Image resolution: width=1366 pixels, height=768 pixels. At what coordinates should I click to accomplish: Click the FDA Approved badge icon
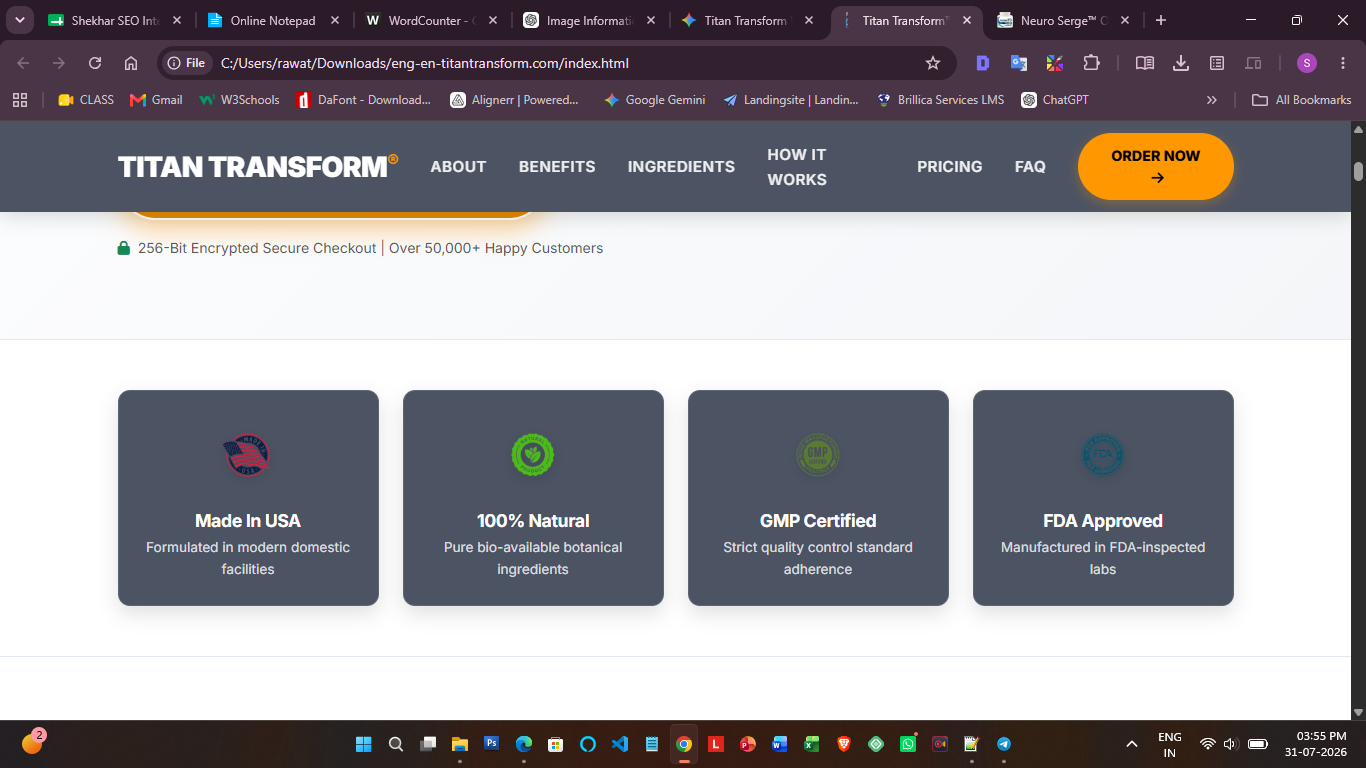(x=1103, y=455)
